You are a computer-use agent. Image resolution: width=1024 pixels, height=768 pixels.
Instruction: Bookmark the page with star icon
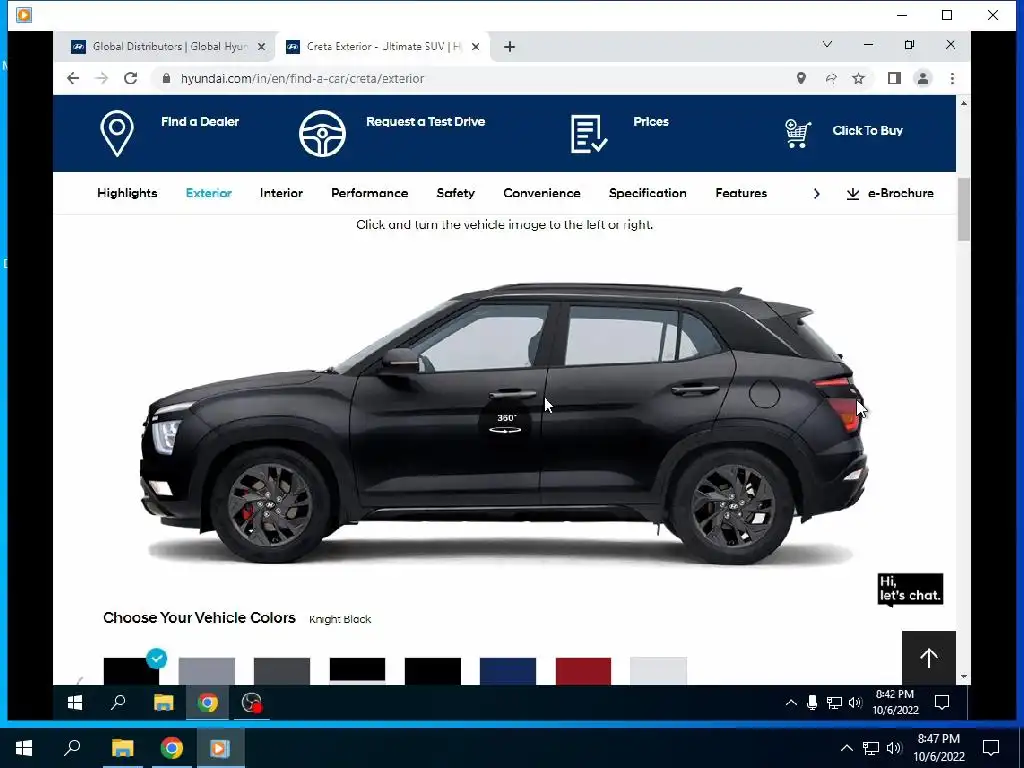click(858, 78)
